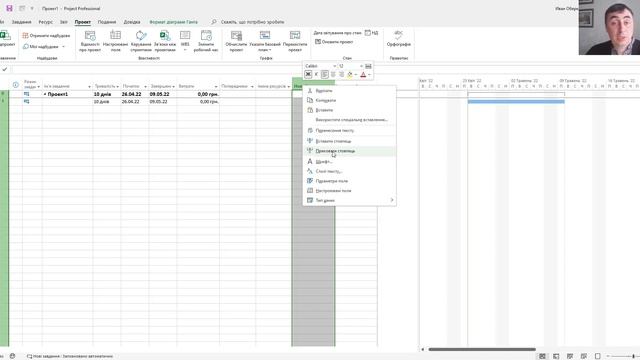This screenshot has height=360, width=640.
Task: Select Paste (Вставити) in context menu
Action: [349, 110]
